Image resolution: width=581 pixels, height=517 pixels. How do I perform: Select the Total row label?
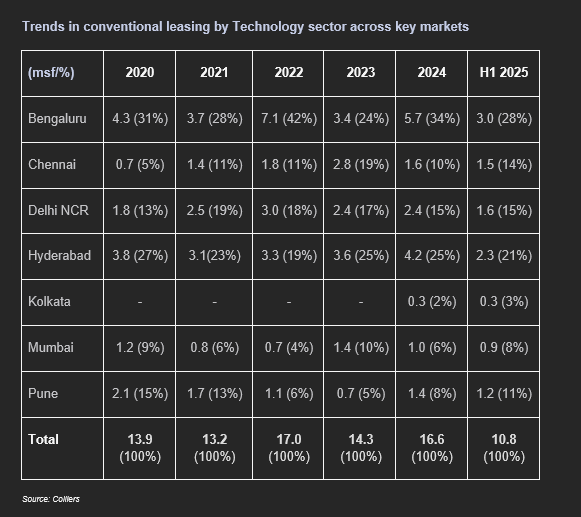[43, 440]
